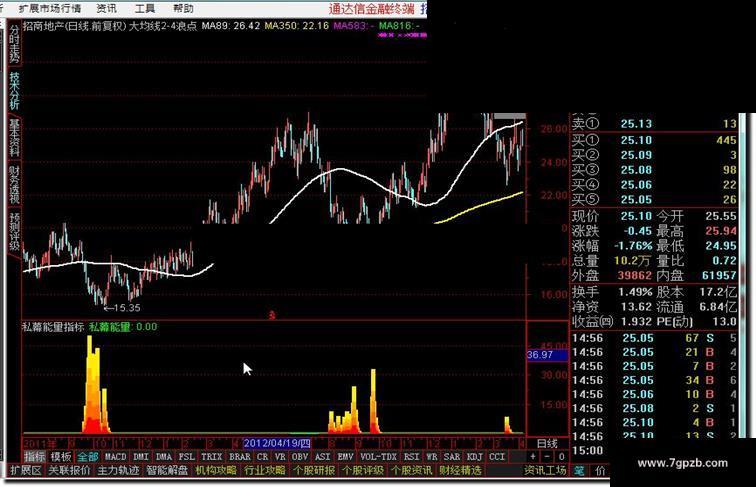Screen dimensions: 756x487
Task: Select the 指标 tab
Action: 35,456
